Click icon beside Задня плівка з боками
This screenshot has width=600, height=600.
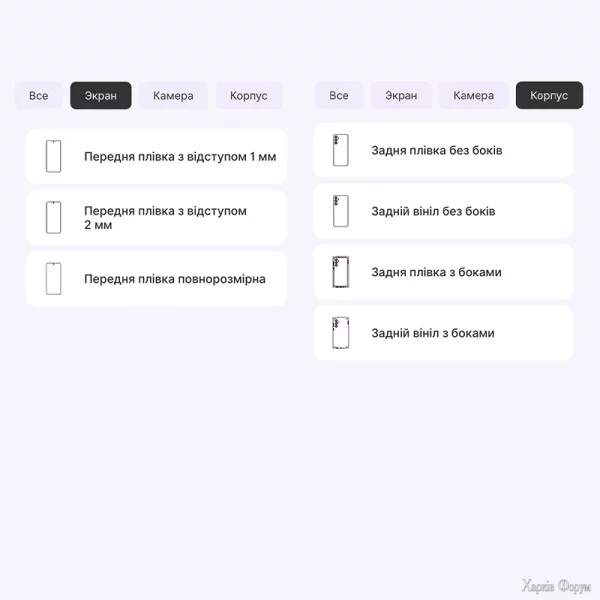click(x=341, y=272)
